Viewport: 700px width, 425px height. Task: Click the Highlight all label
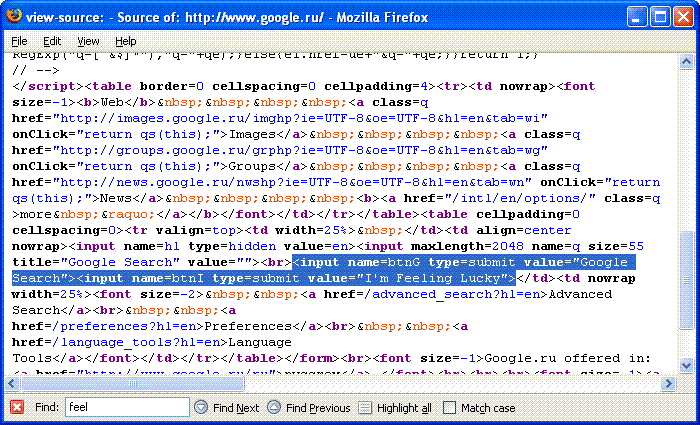(x=404, y=408)
